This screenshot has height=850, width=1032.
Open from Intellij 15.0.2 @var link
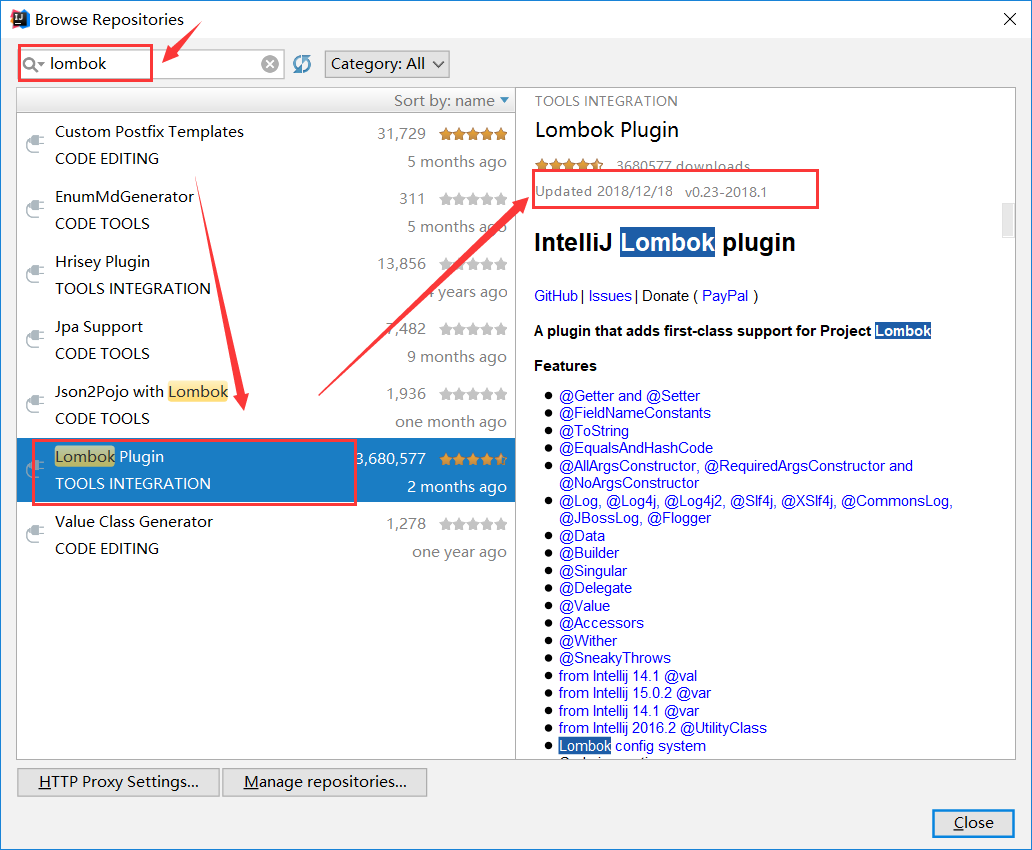(634, 693)
